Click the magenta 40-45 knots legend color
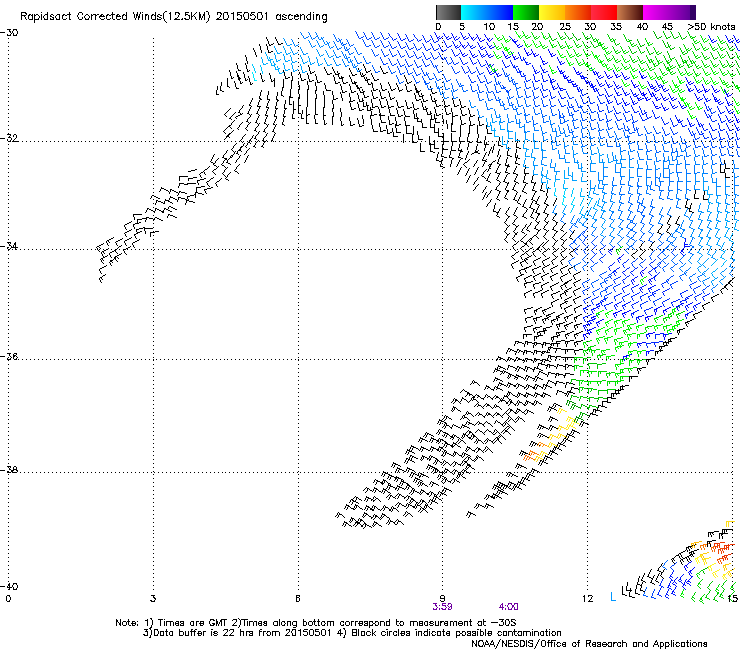 click(x=656, y=12)
